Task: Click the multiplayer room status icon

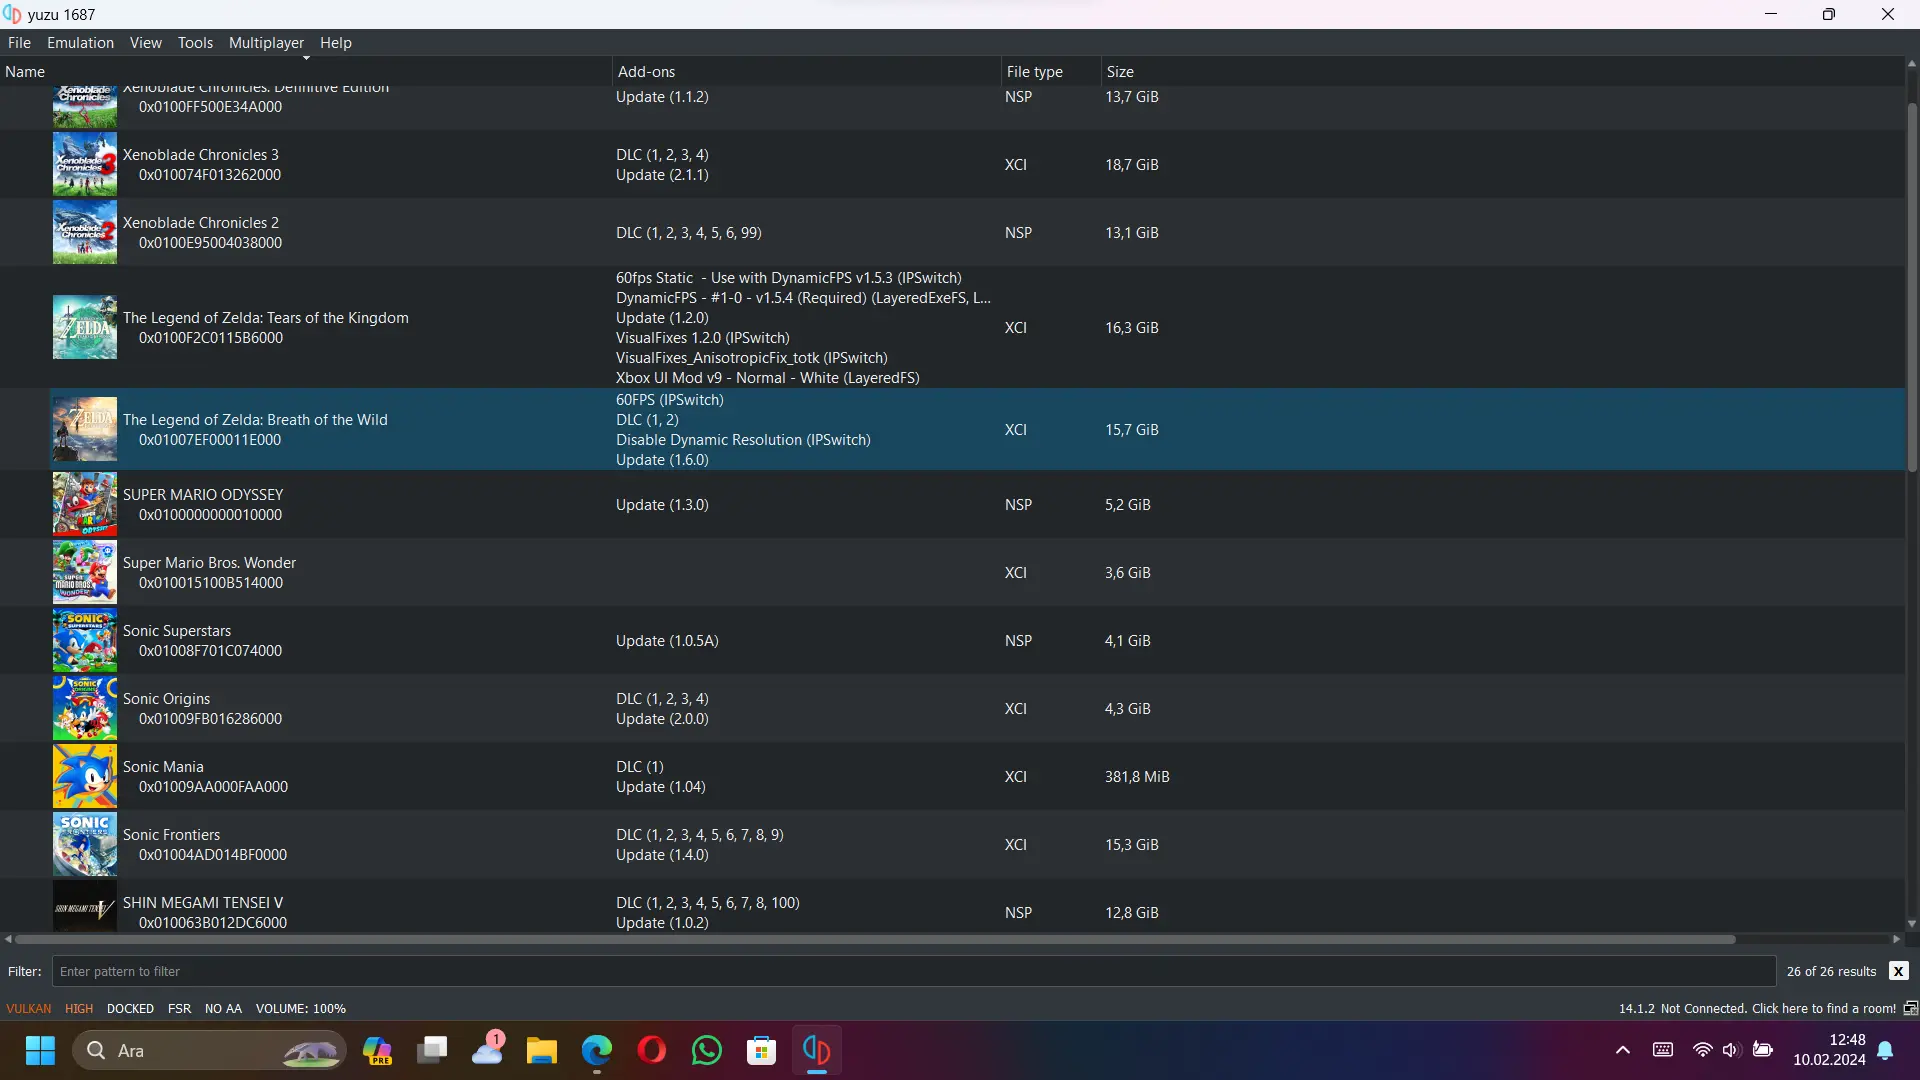Action: [x=1910, y=1008]
